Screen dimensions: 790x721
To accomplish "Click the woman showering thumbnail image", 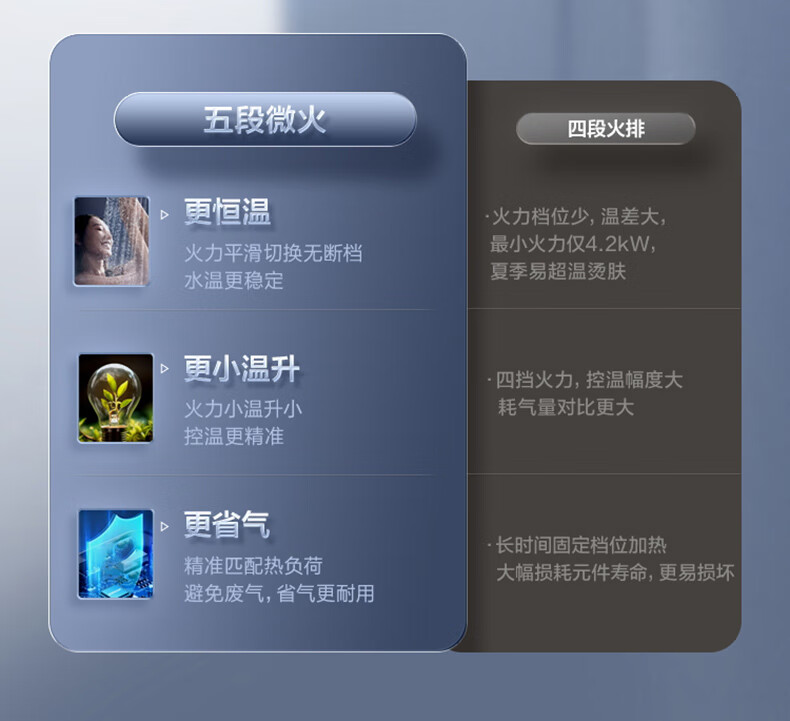I will pyautogui.click(x=112, y=241).
